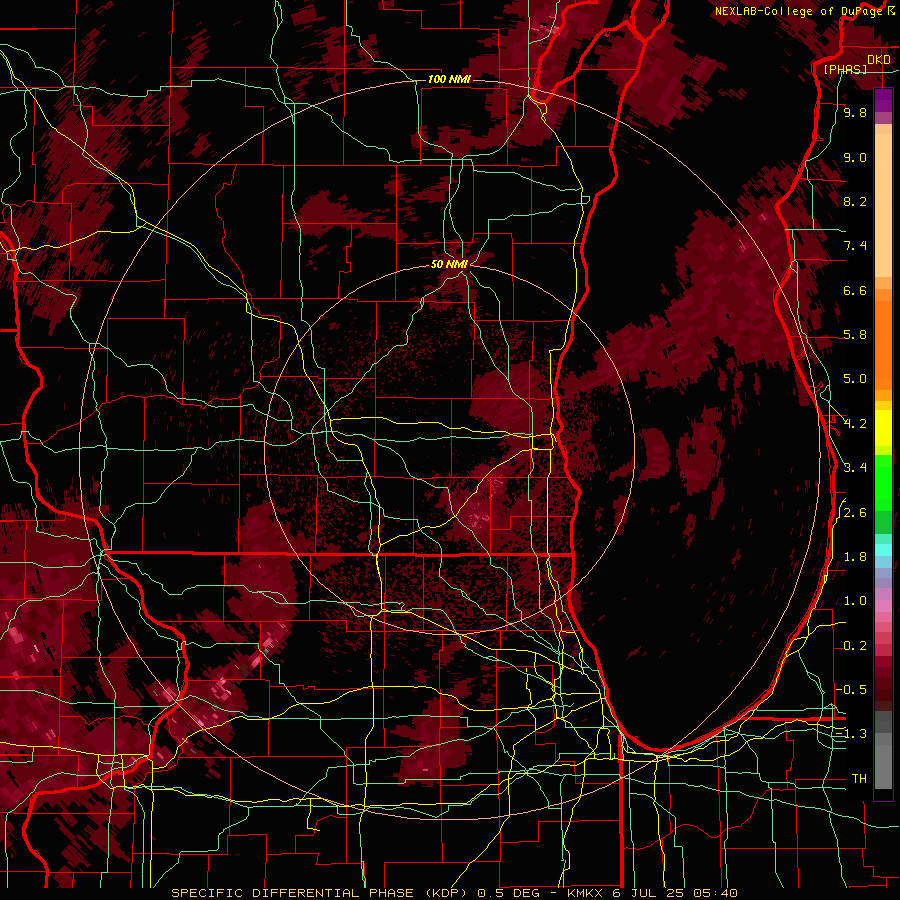Pick the orange segment of the color bar
This screenshot has width=900, height=900.
tap(883, 346)
